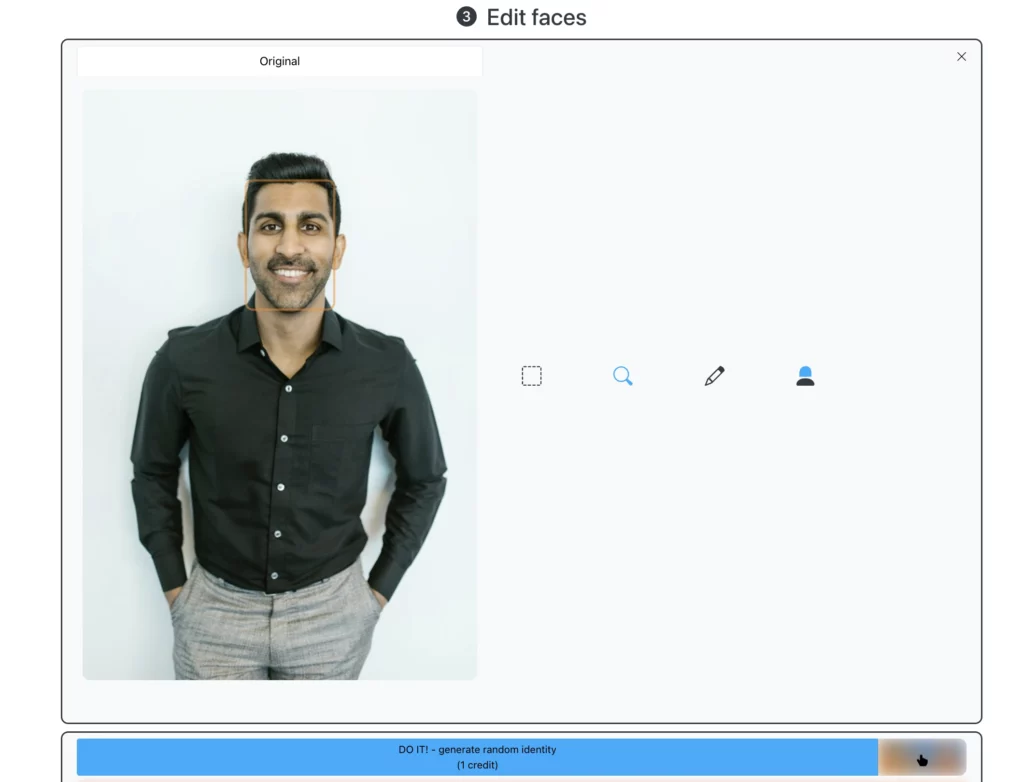
Task: Click the (1 credit) label on the button
Action: [x=477, y=765]
